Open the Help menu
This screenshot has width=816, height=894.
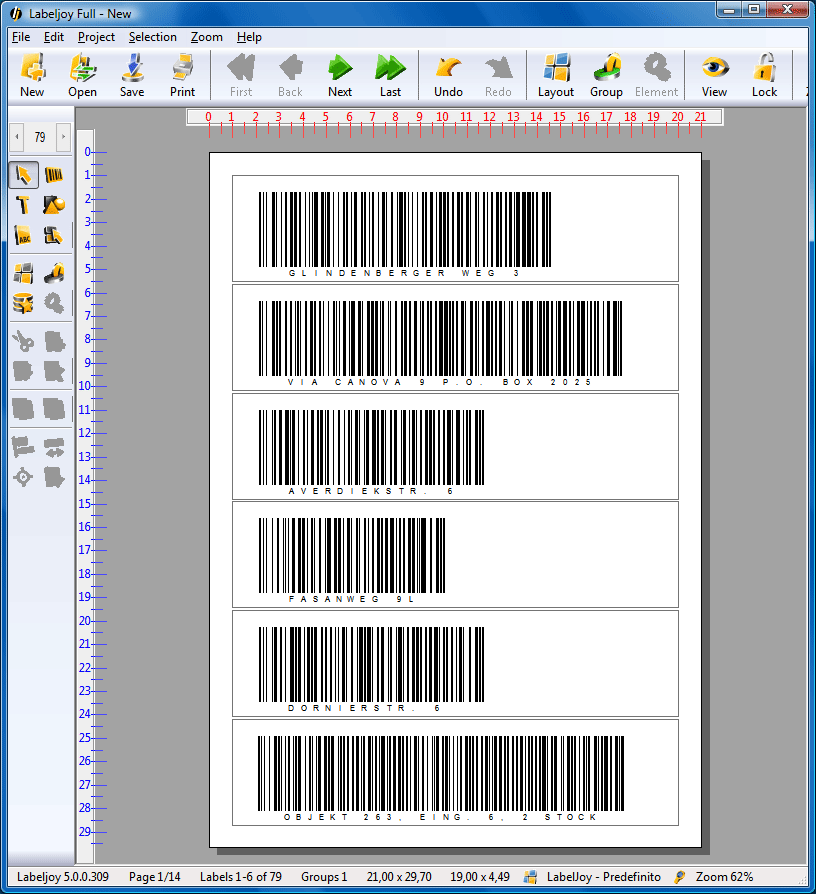pos(249,37)
